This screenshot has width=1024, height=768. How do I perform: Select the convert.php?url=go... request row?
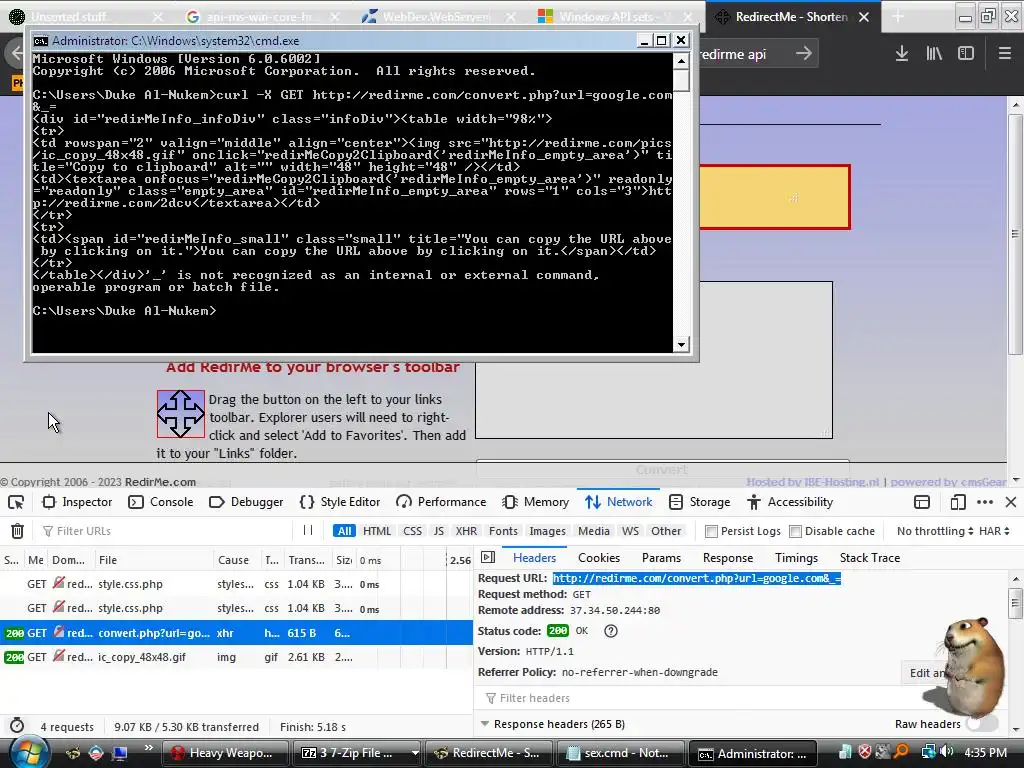tap(236, 633)
